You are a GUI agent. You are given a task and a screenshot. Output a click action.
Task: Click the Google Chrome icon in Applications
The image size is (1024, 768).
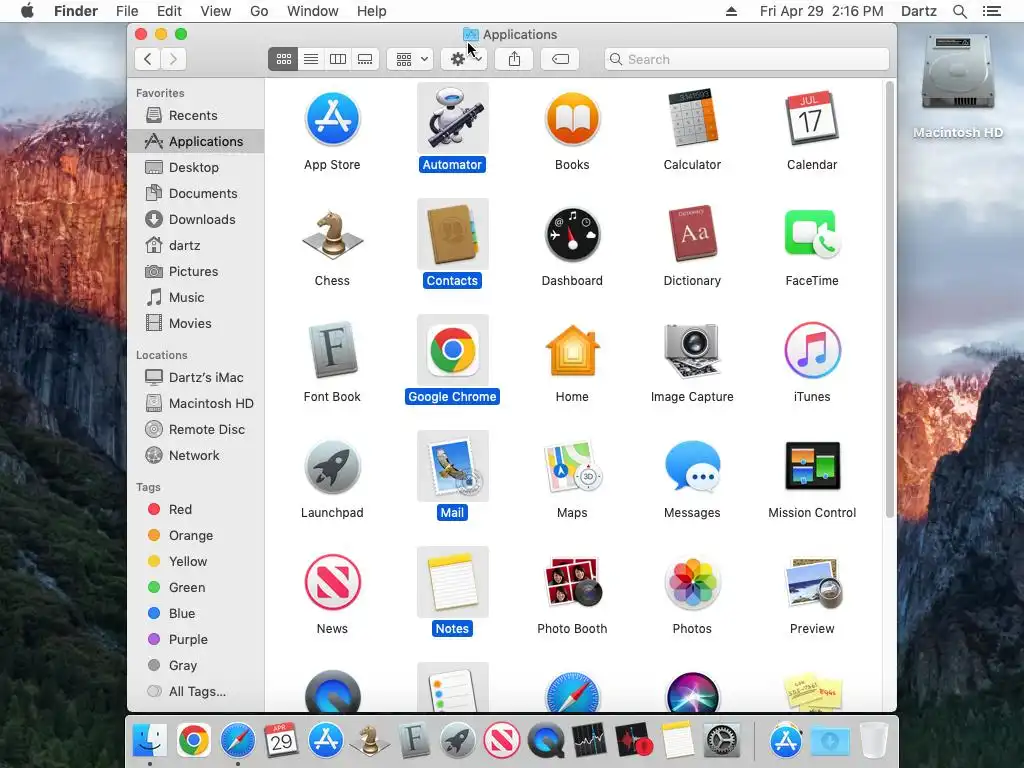coord(453,351)
